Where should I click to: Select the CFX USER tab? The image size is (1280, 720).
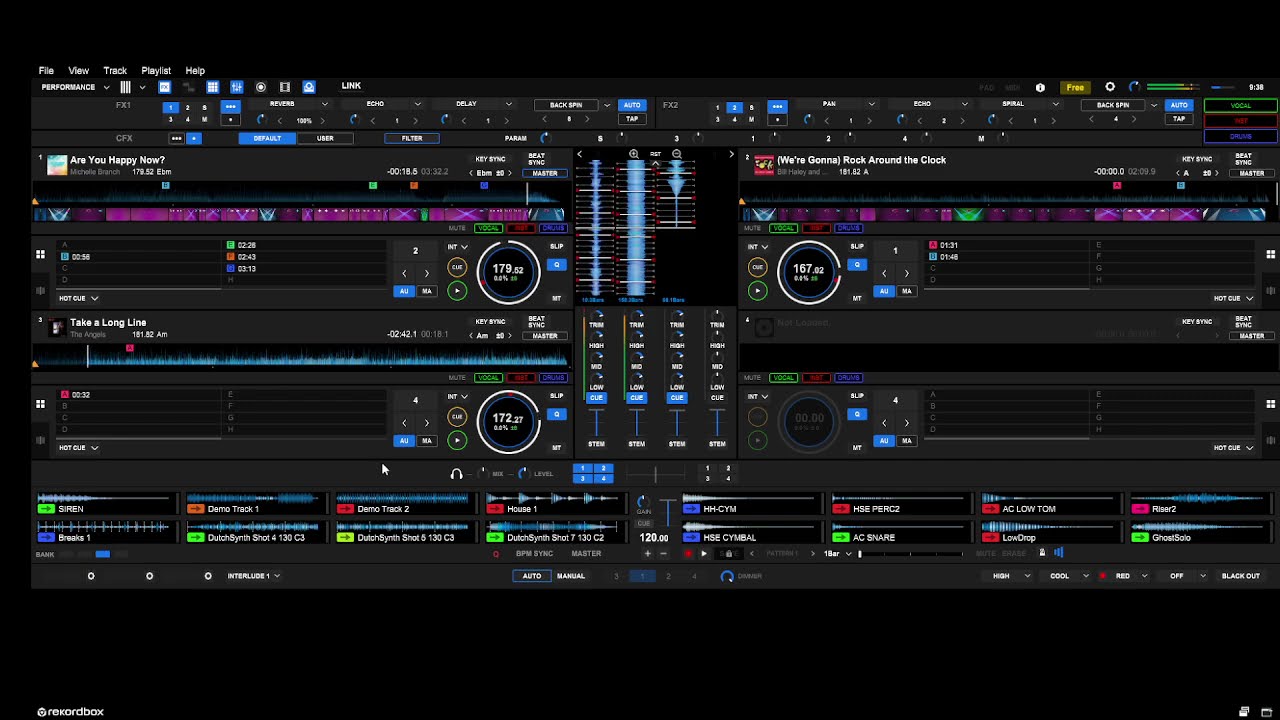(325, 138)
